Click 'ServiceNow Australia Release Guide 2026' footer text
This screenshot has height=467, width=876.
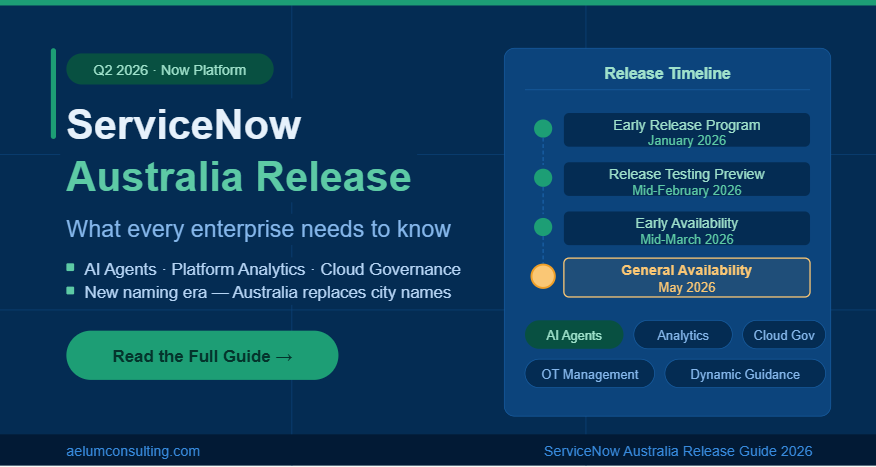[678, 451]
